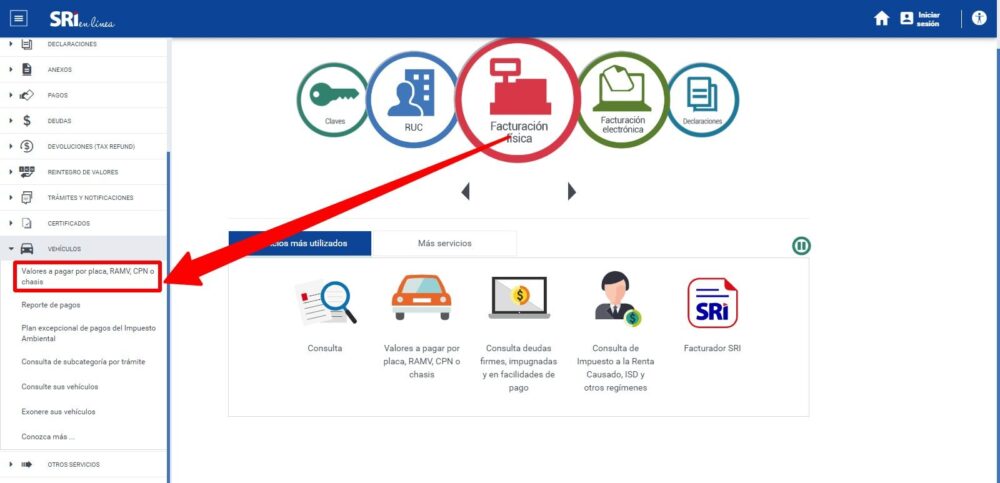Open the Facturador SRI icon
Viewport: 1000px width, 483px height.
(x=712, y=303)
